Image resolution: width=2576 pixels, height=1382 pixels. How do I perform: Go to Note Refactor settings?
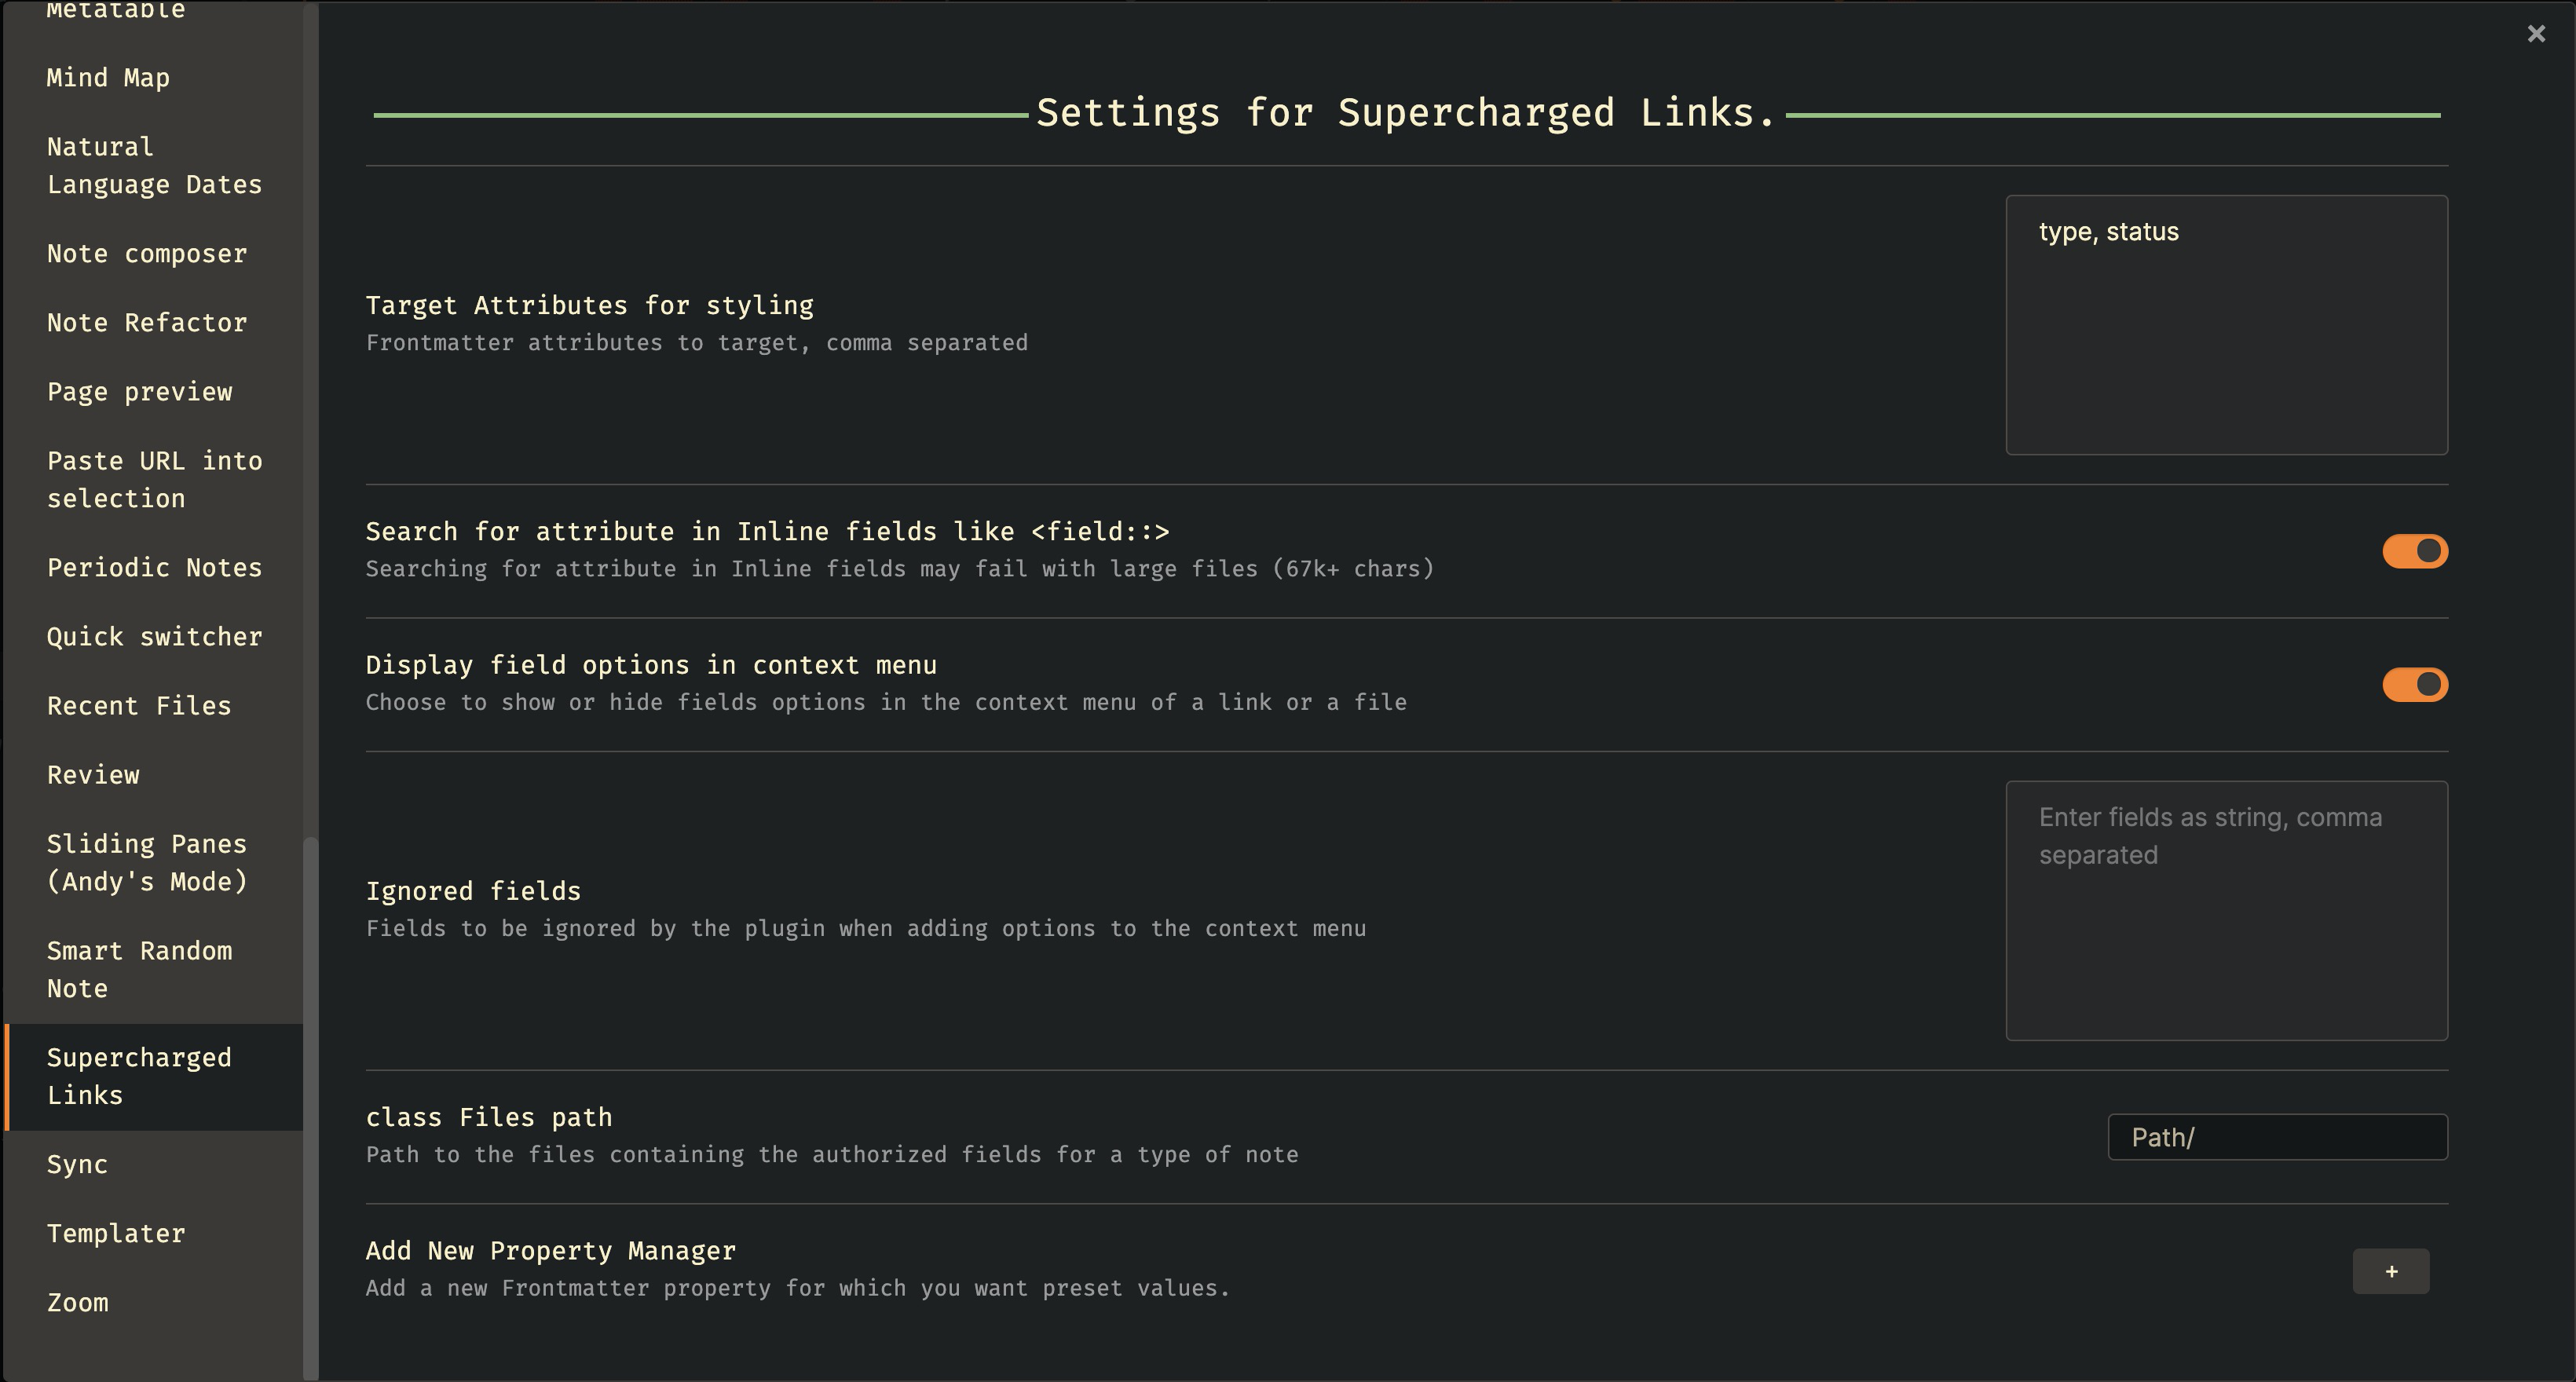click(146, 323)
